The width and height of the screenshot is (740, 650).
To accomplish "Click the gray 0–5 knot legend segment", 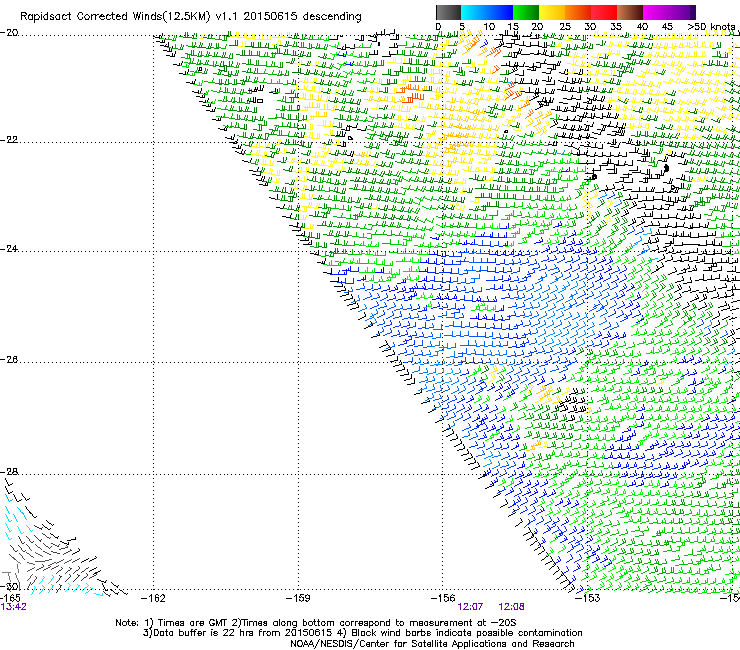I will (448, 12).
